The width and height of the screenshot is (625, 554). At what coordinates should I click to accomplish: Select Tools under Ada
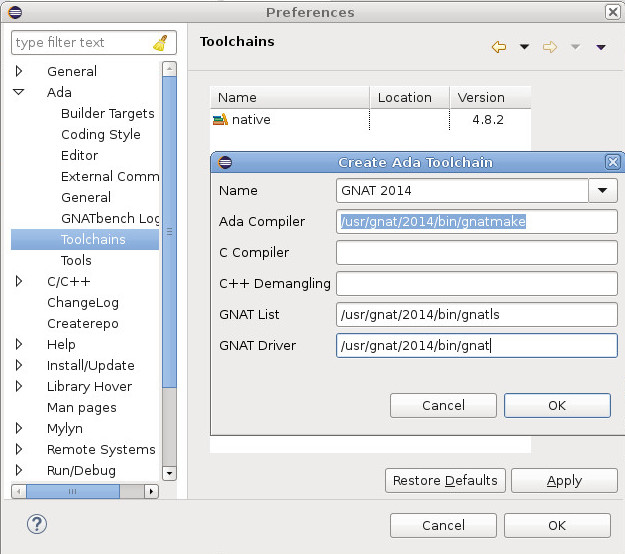[76, 260]
